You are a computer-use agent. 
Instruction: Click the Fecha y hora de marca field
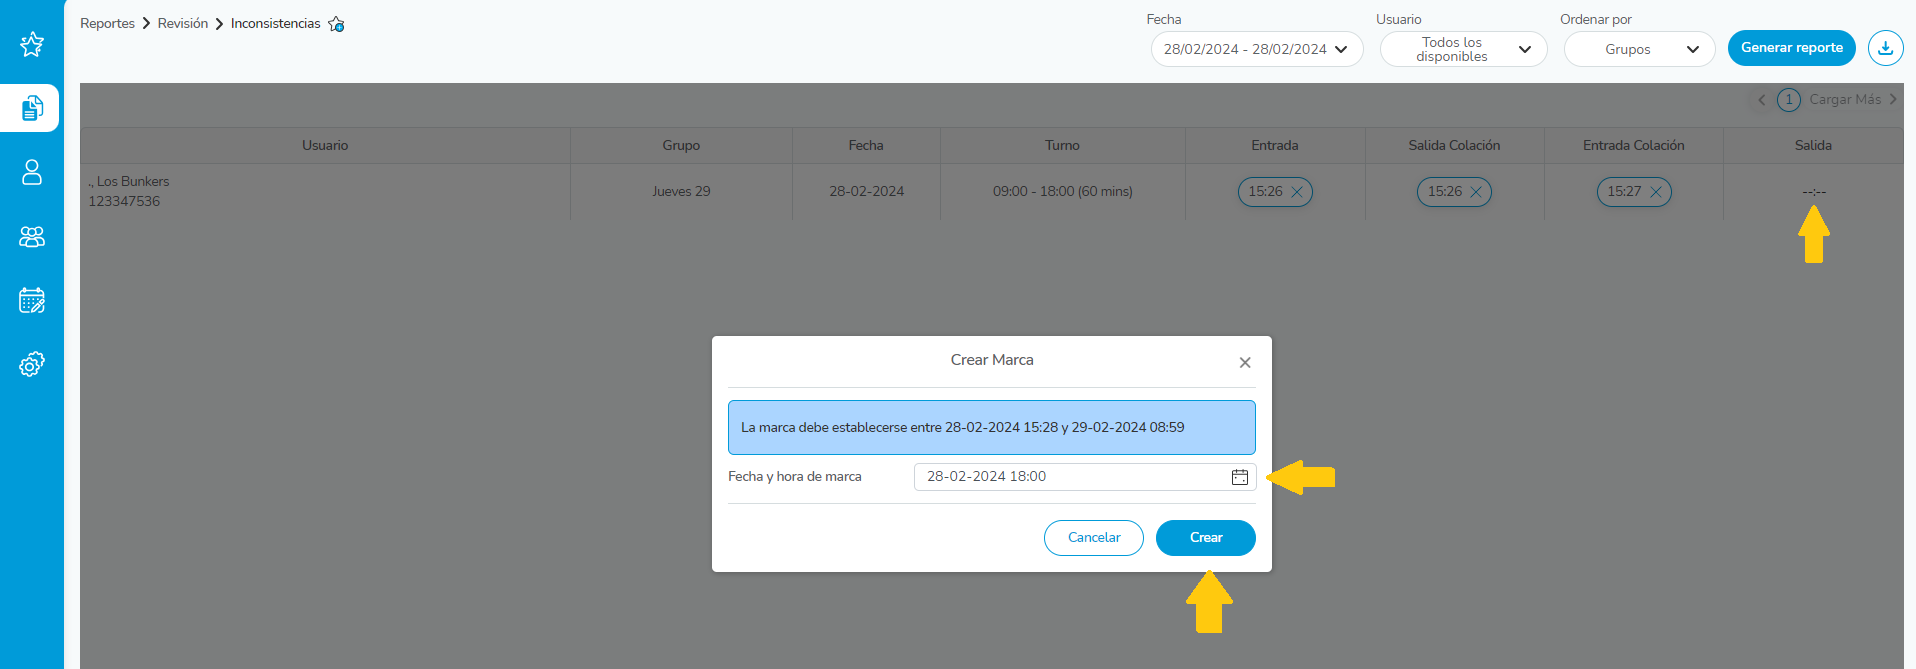coord(1070,477)
